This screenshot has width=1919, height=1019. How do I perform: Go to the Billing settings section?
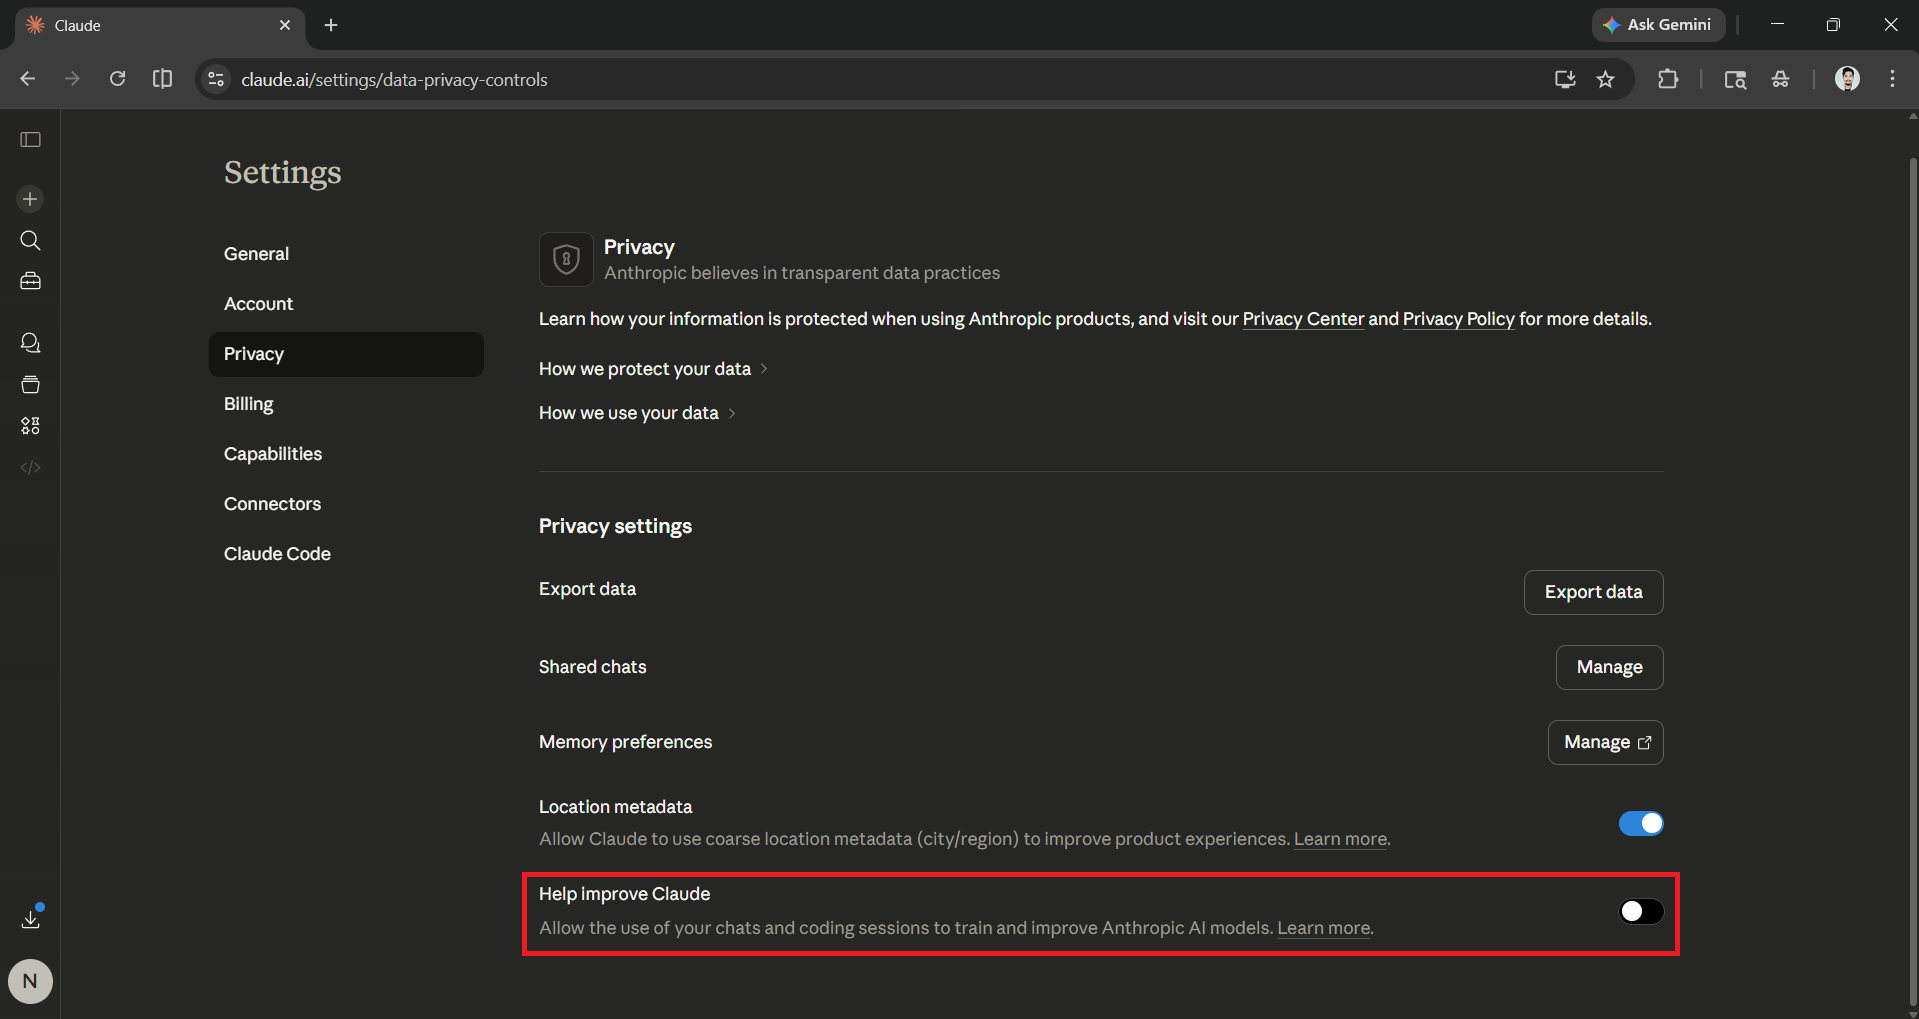pyautogui.click(x=346, y=404)
